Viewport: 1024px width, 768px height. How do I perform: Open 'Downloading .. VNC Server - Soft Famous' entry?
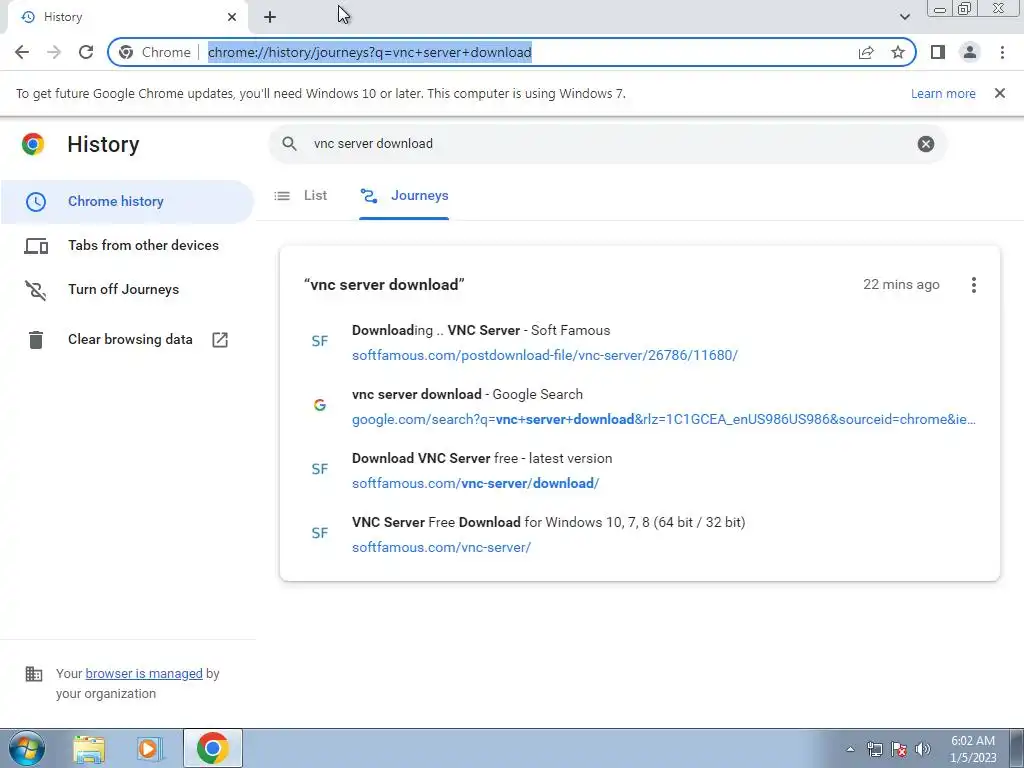click(x=481, y=330)
